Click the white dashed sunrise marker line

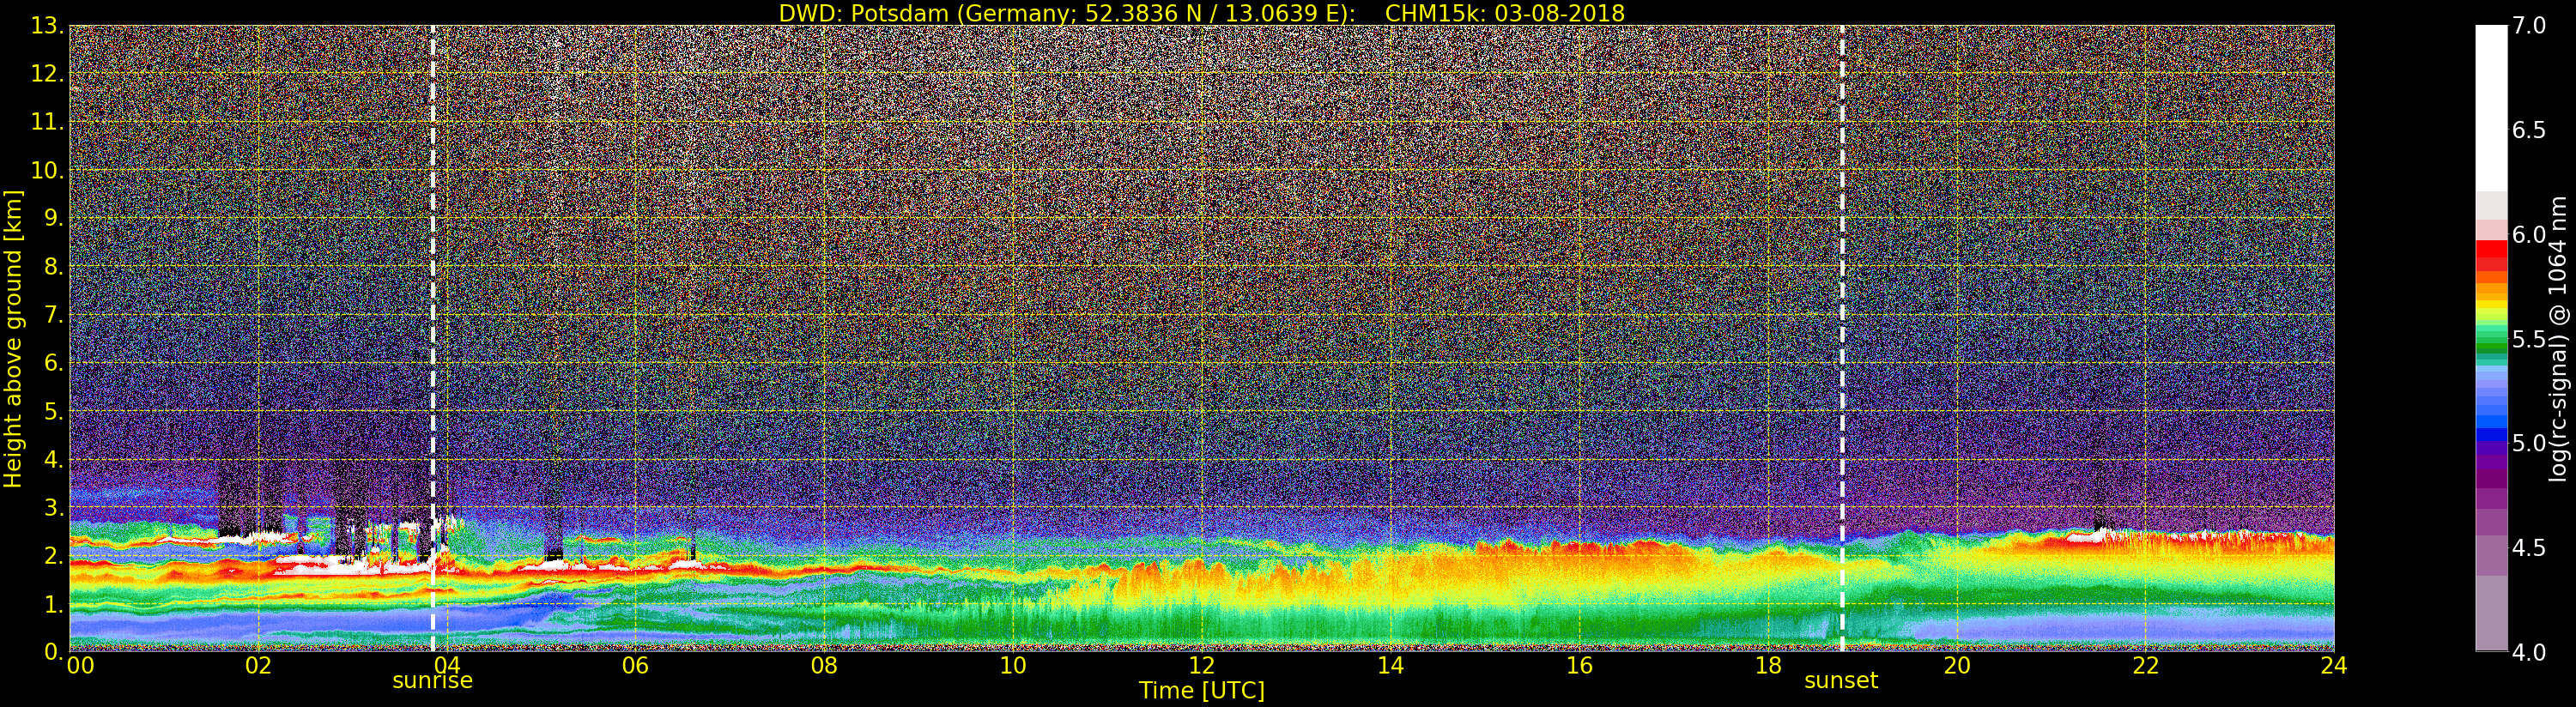433,338
